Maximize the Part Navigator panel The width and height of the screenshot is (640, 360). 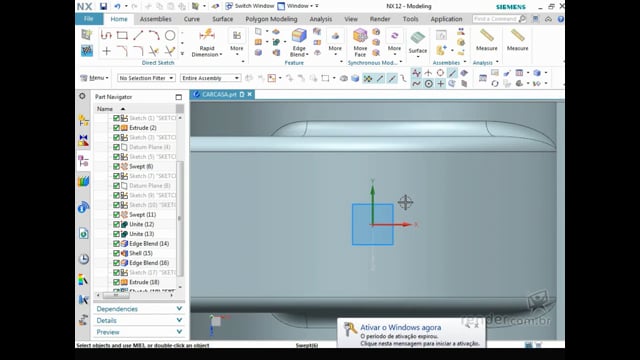pyautogui.click(x=178, y=97)
